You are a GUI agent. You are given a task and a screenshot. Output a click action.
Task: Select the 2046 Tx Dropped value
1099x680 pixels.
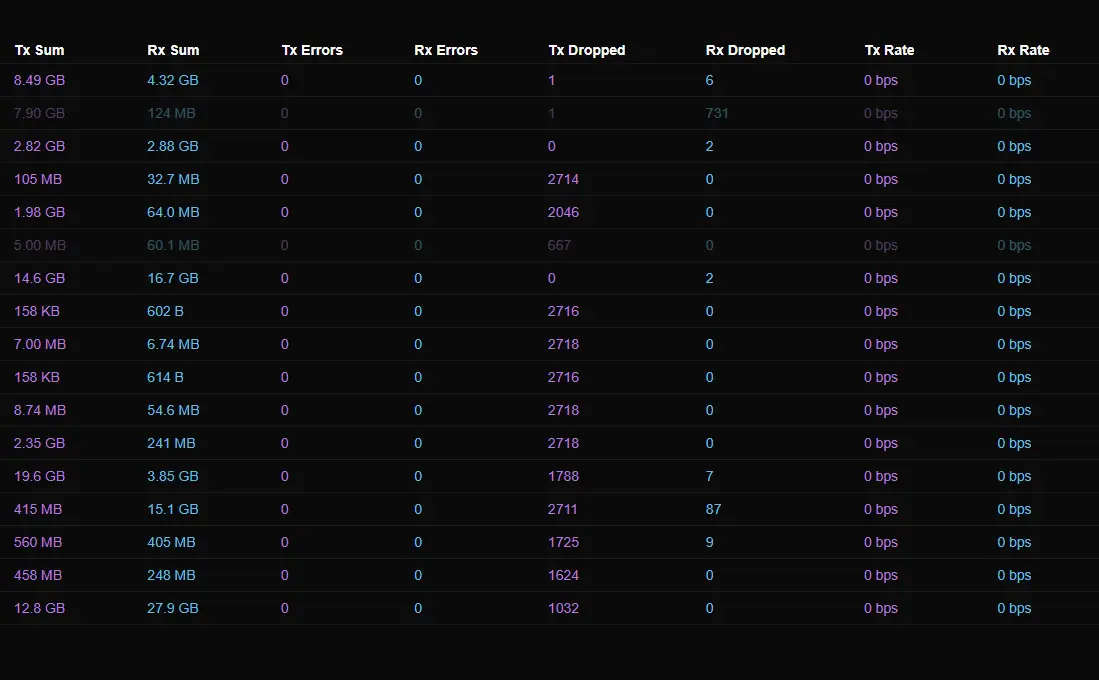(x=563, y=212)
